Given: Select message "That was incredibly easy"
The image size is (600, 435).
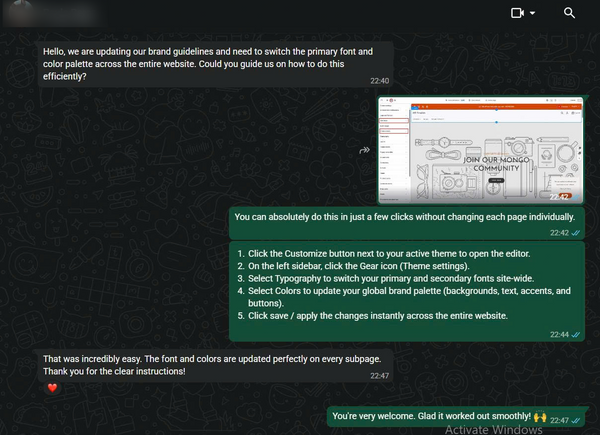Looking at the screenshot, I should [215, 365].
